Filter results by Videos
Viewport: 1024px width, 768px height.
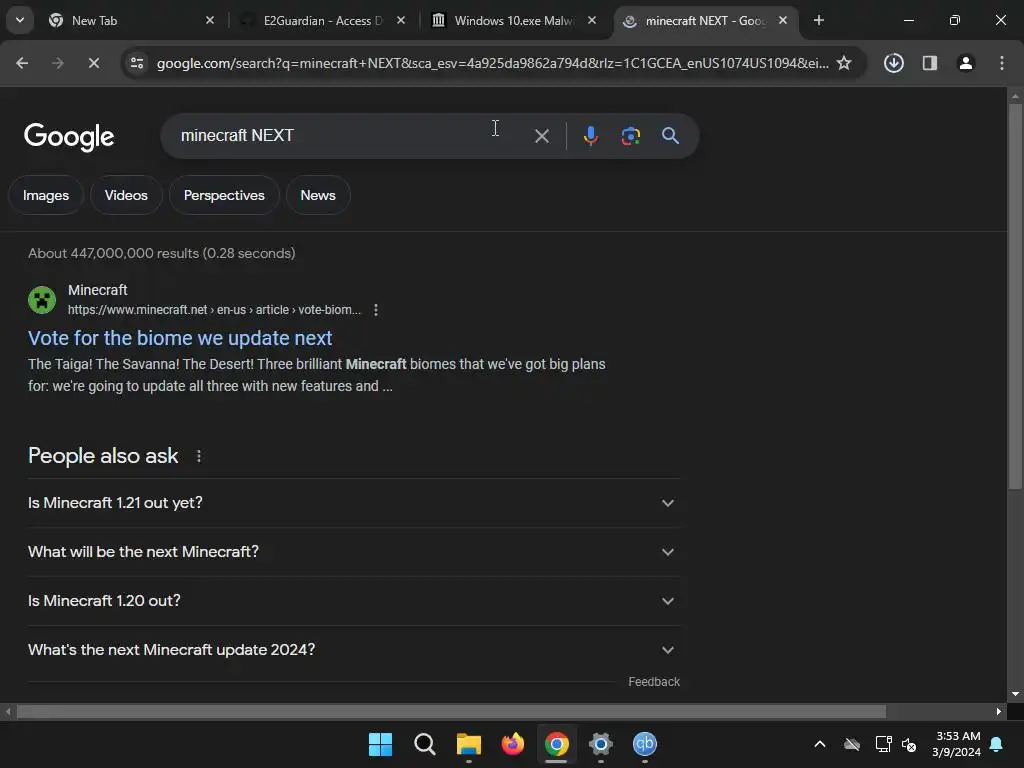pos(126,195)
